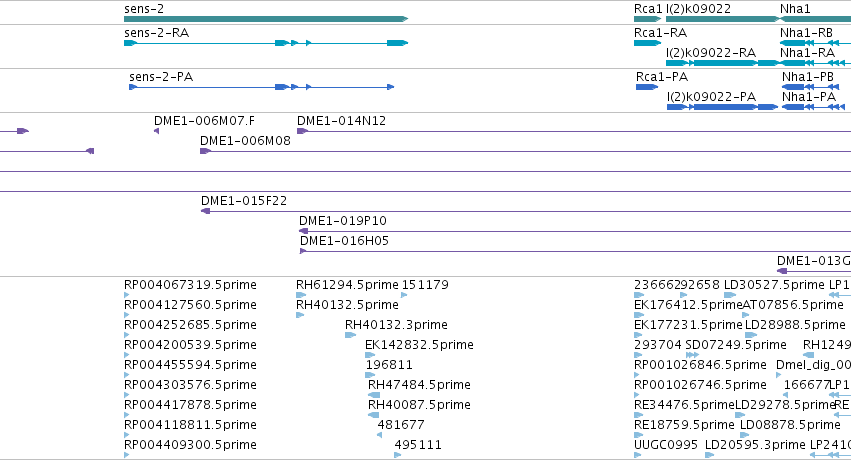Click the DME1-019P10 feature arrow
851x460 pixels.
coord(304,231)
